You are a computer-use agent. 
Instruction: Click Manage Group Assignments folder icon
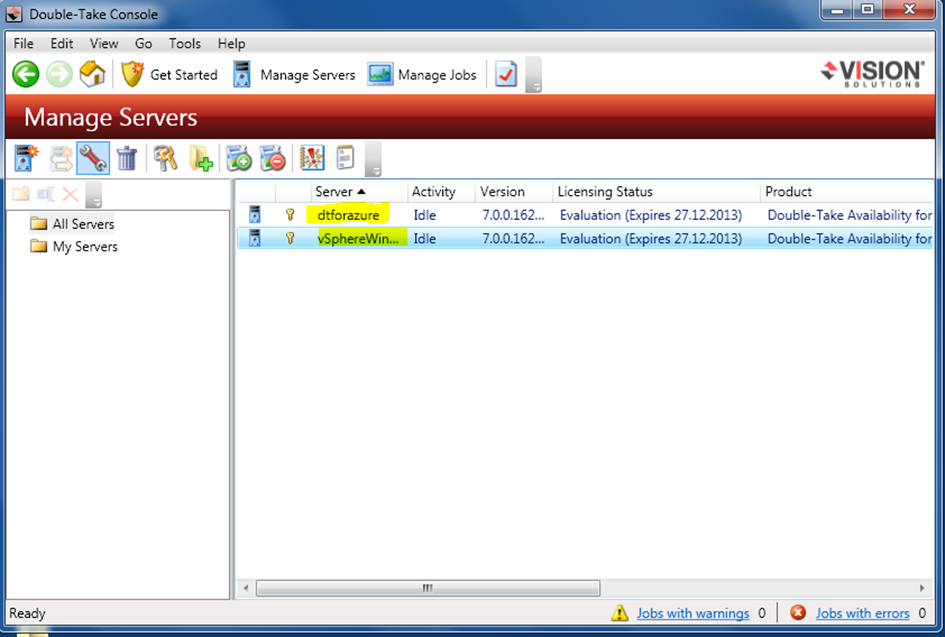200,158
